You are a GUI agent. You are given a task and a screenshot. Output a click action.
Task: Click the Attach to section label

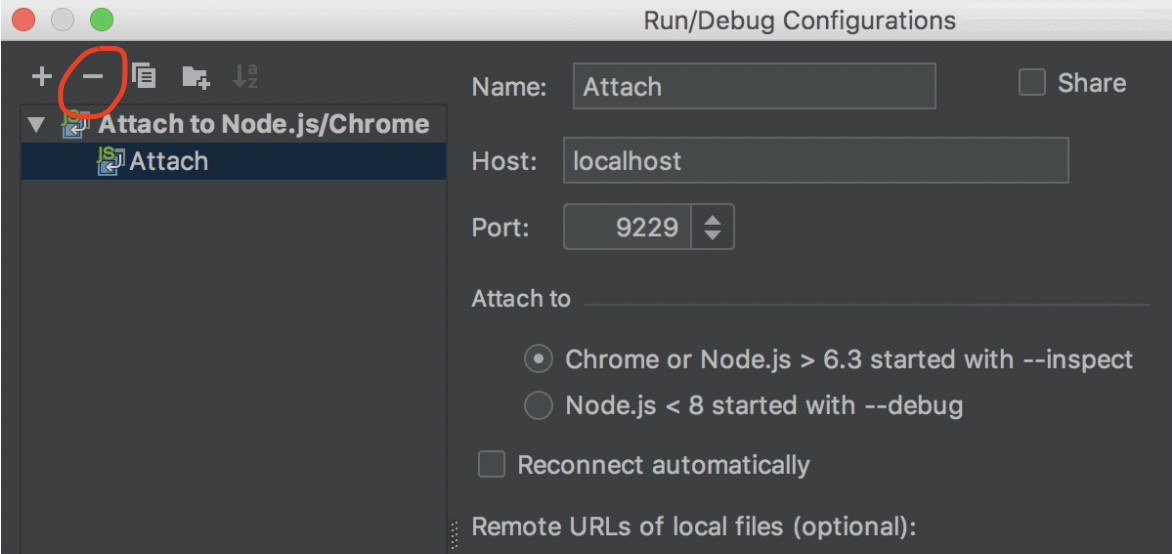coord(521,299)
